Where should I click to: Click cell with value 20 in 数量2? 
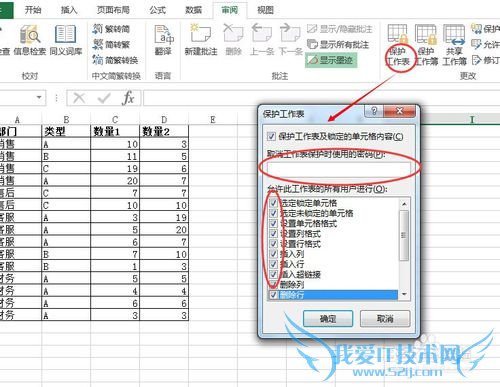coord(164,230)
